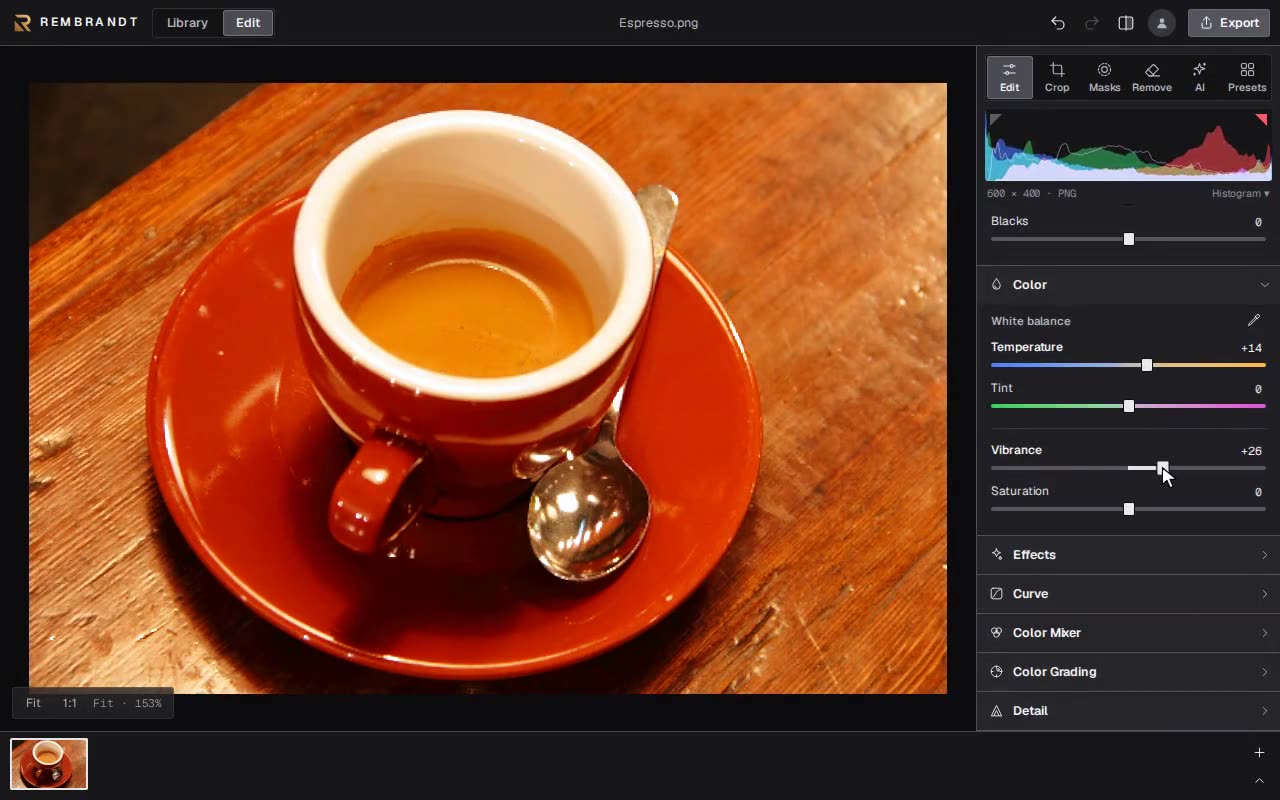Collapse the Color section
Screen dimensions: 1280x800
coord(1128,285)
